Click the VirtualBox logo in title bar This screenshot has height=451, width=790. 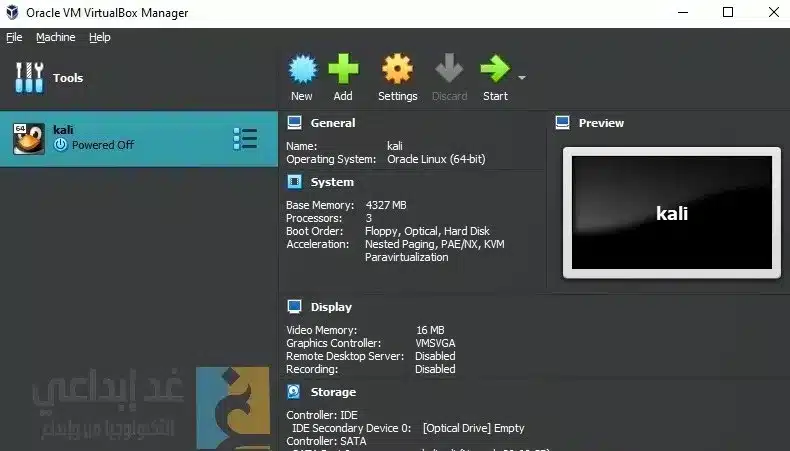(x=12, y=12)
